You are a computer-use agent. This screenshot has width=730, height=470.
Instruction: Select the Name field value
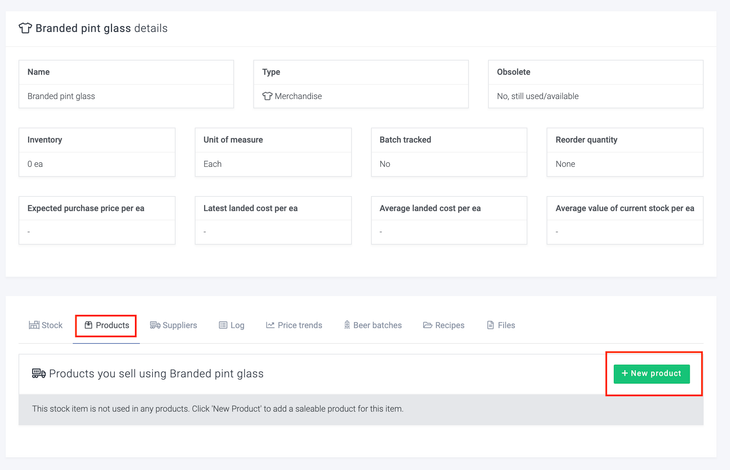61,97
